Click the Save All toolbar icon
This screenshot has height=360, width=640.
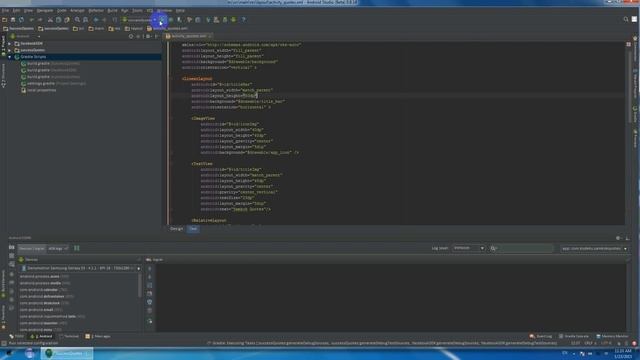[13, 20]
